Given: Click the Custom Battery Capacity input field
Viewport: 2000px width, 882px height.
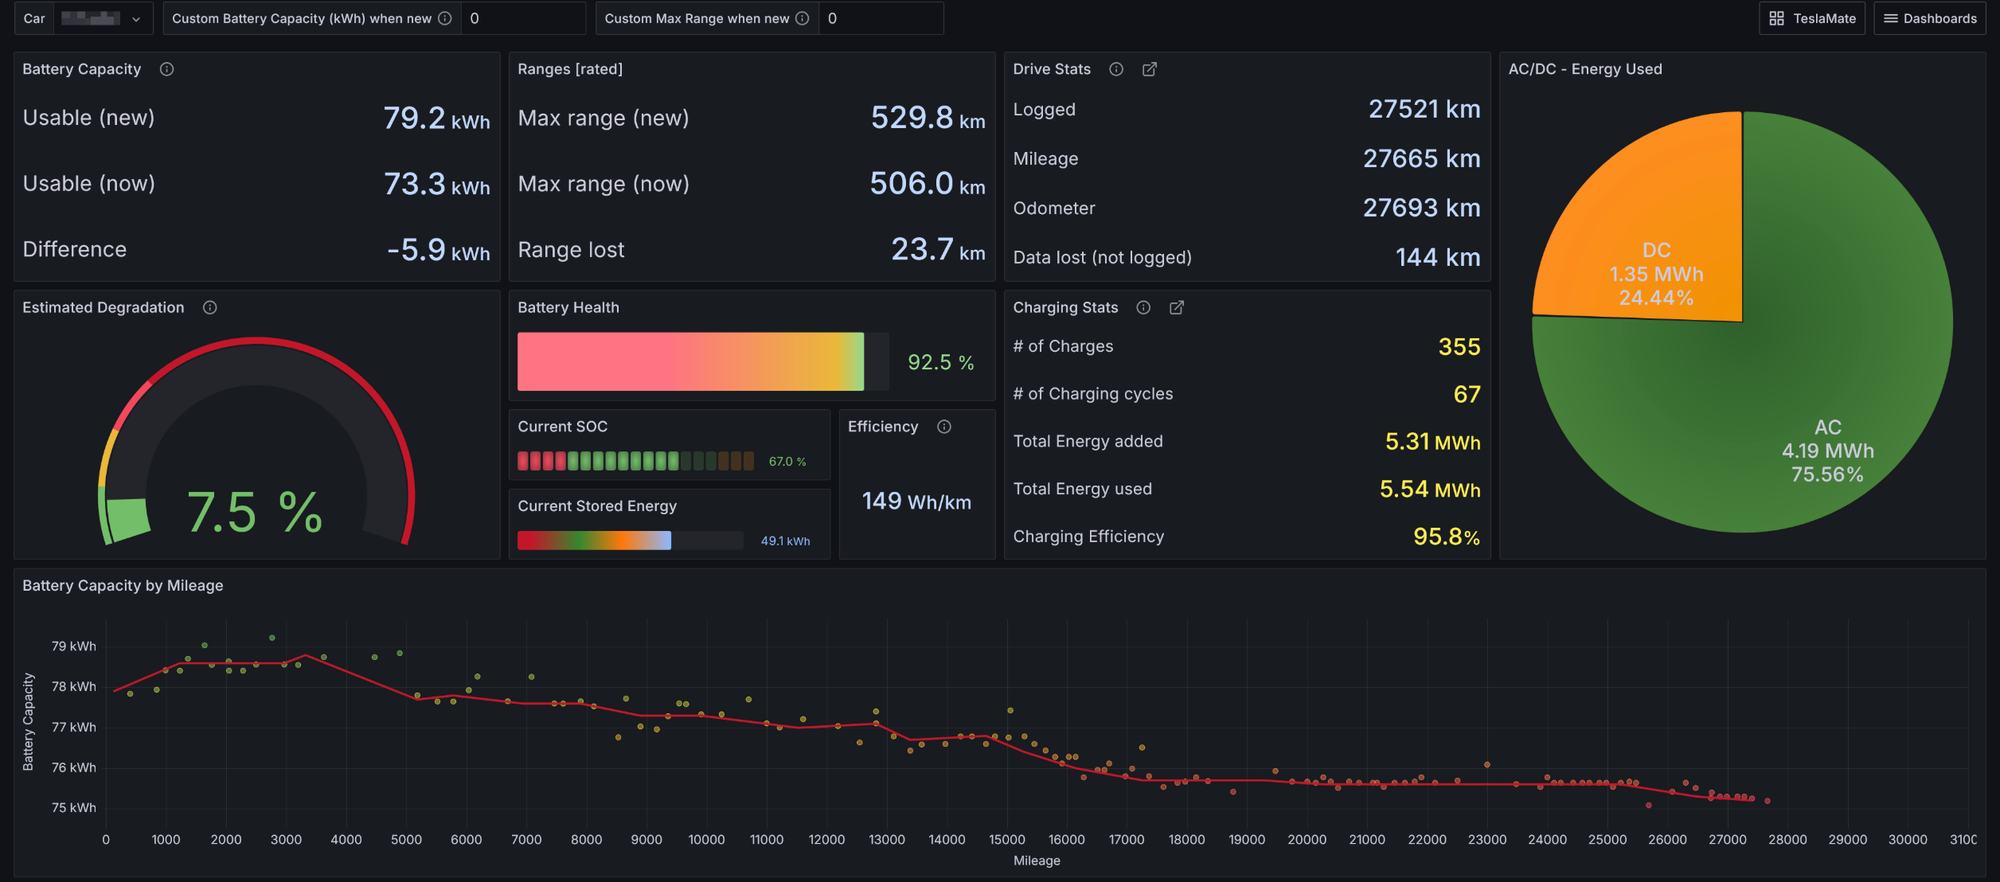Looking at the screenshot, I should 522,19.
